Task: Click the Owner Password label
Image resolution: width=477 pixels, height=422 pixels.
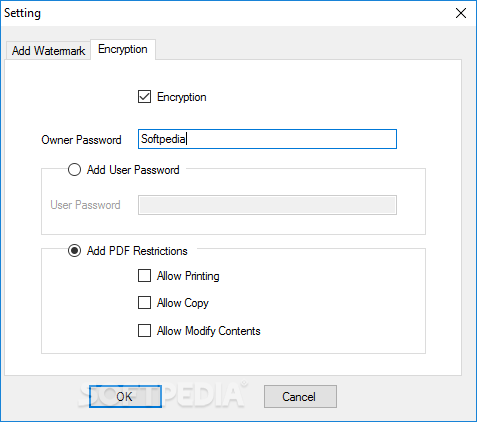Action: click(x=81, y=140)
